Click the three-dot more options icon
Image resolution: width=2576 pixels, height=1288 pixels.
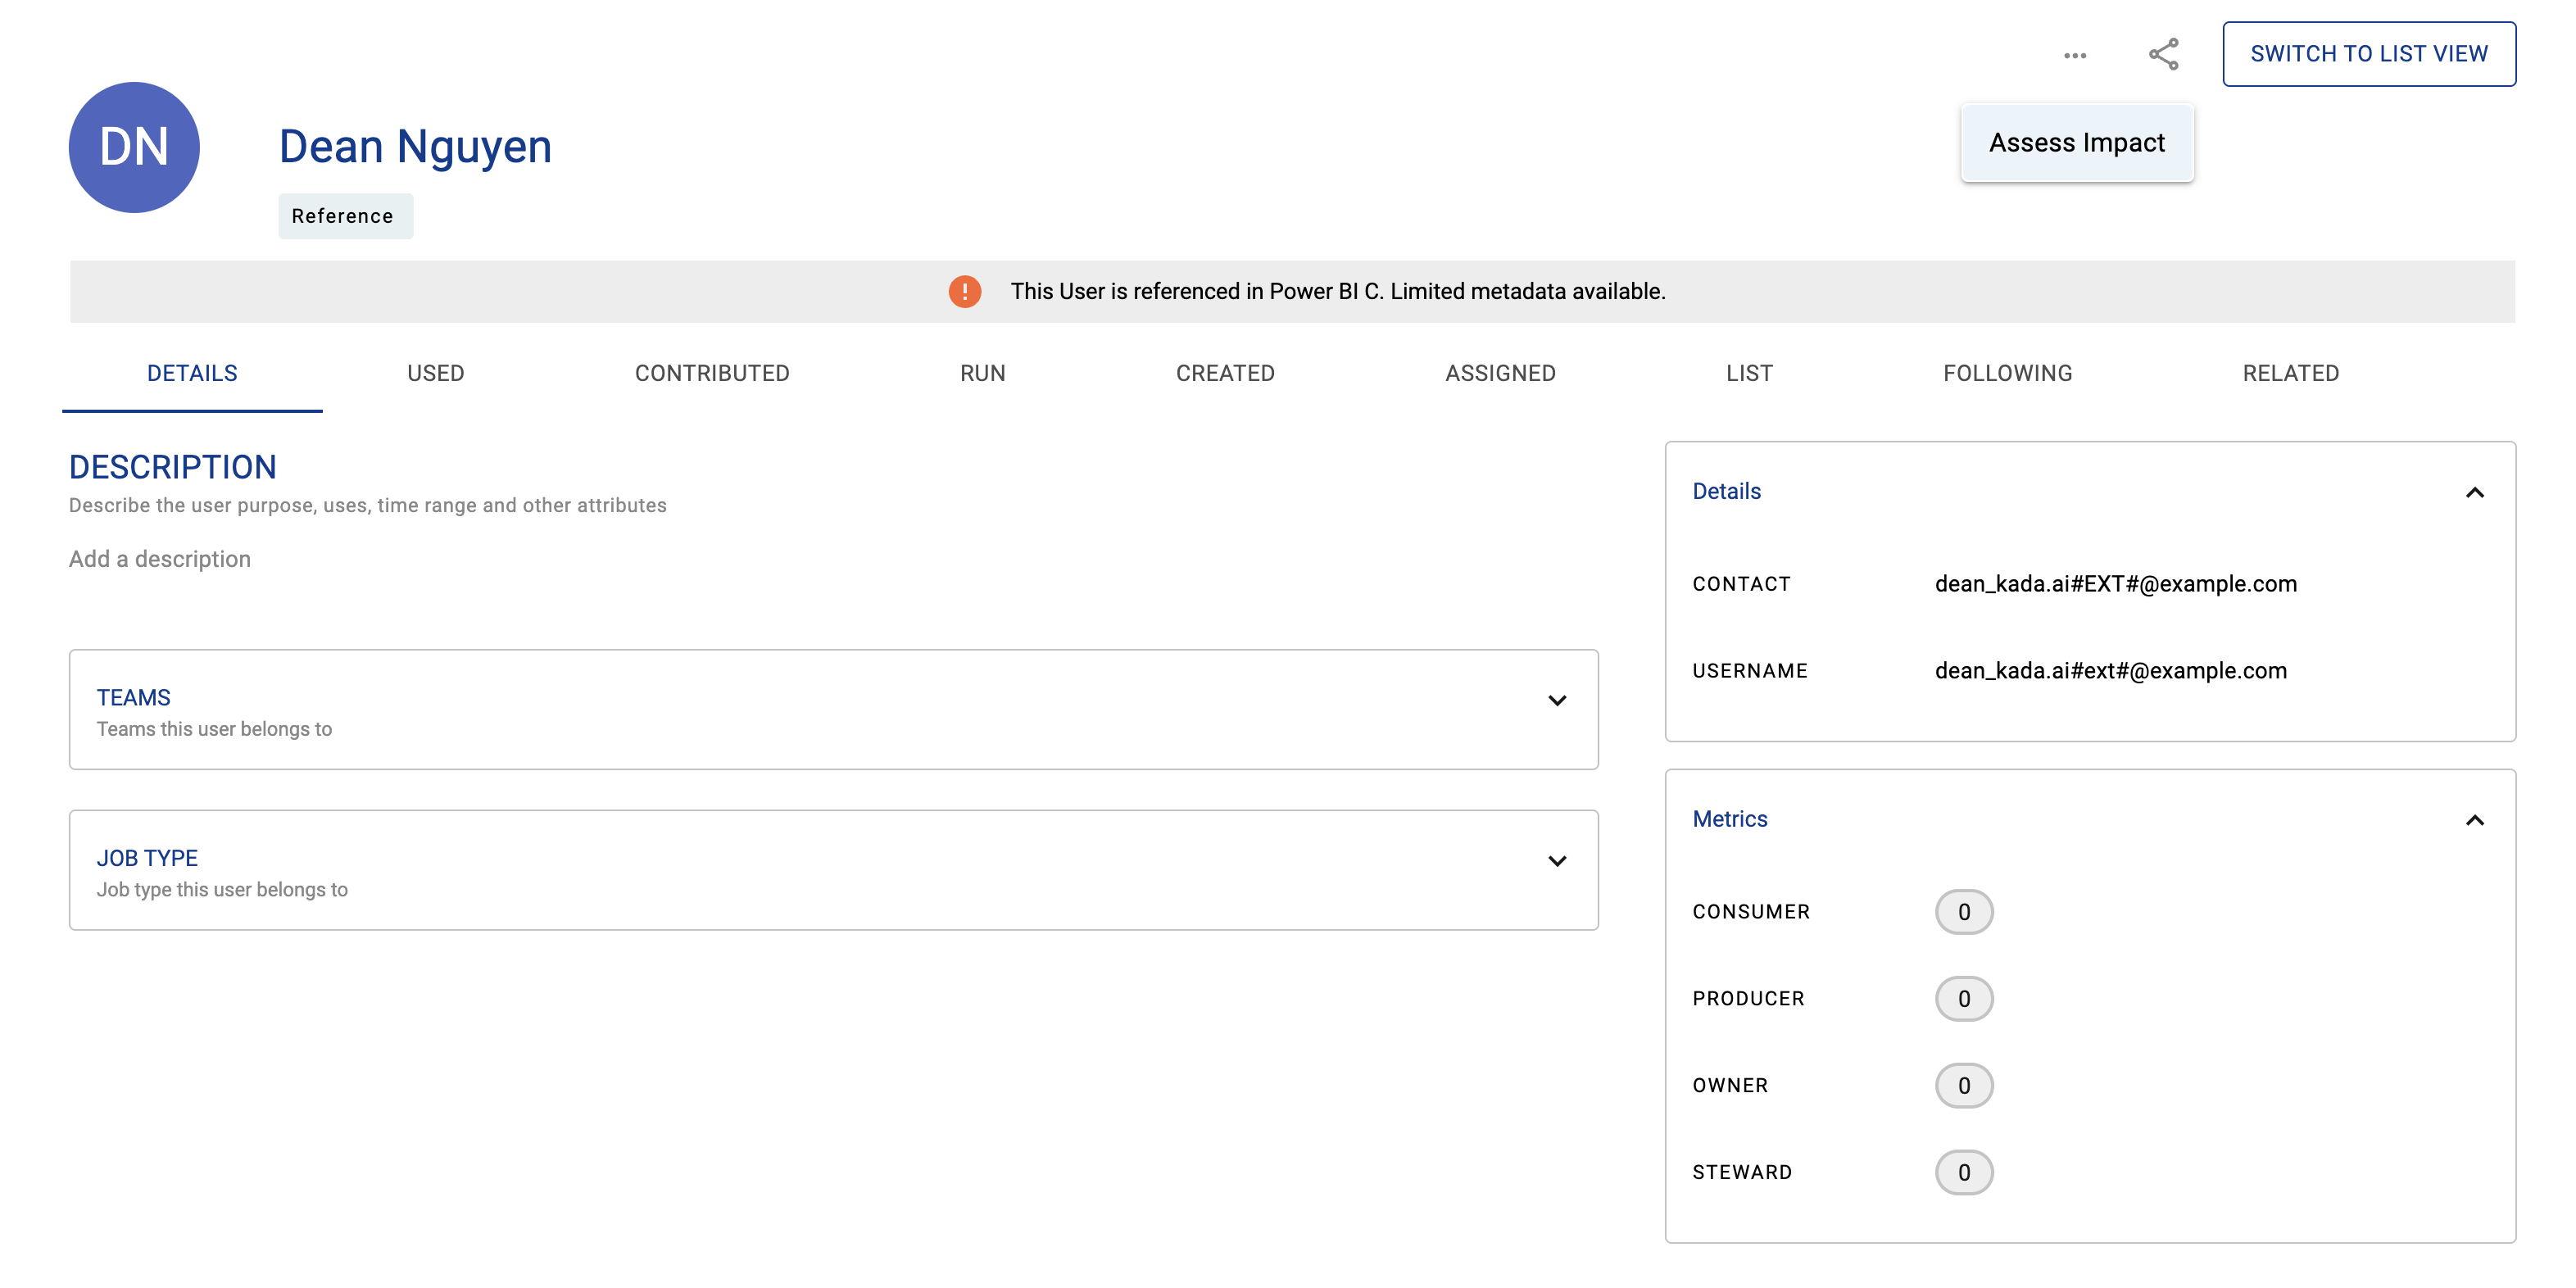[2074, 55]
